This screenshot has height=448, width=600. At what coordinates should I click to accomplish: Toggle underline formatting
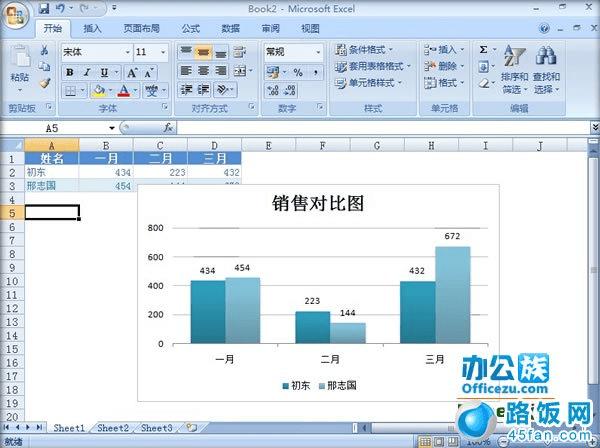click(104, 72)
